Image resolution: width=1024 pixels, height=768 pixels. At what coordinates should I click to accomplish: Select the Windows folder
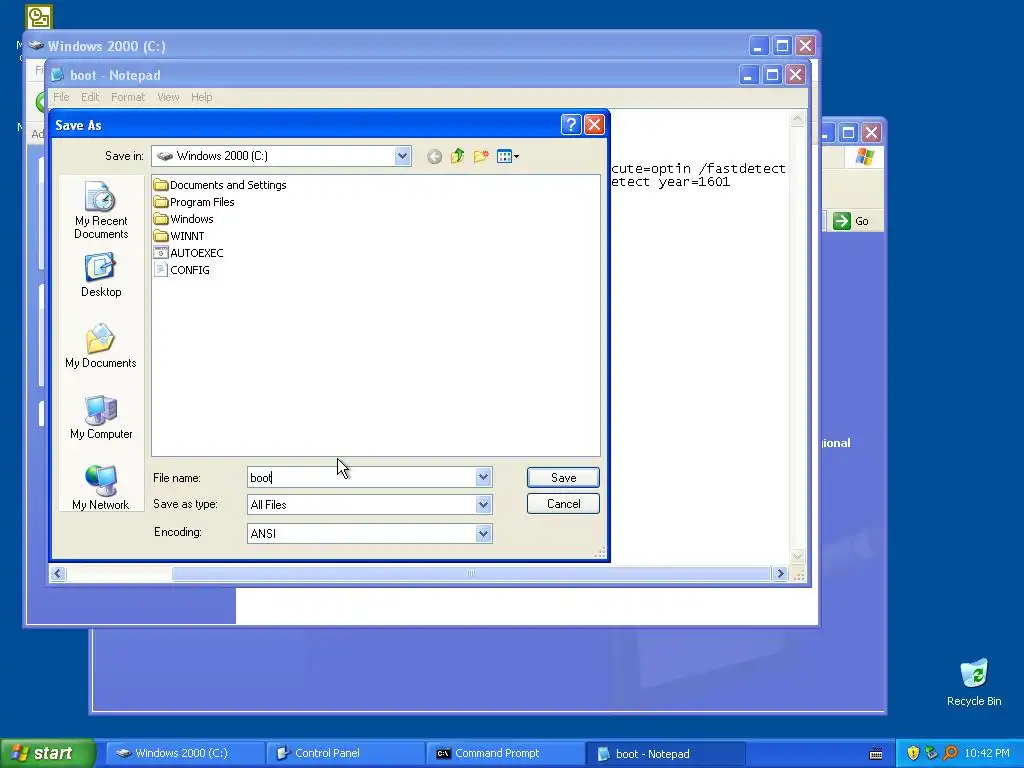coord(184,219)
